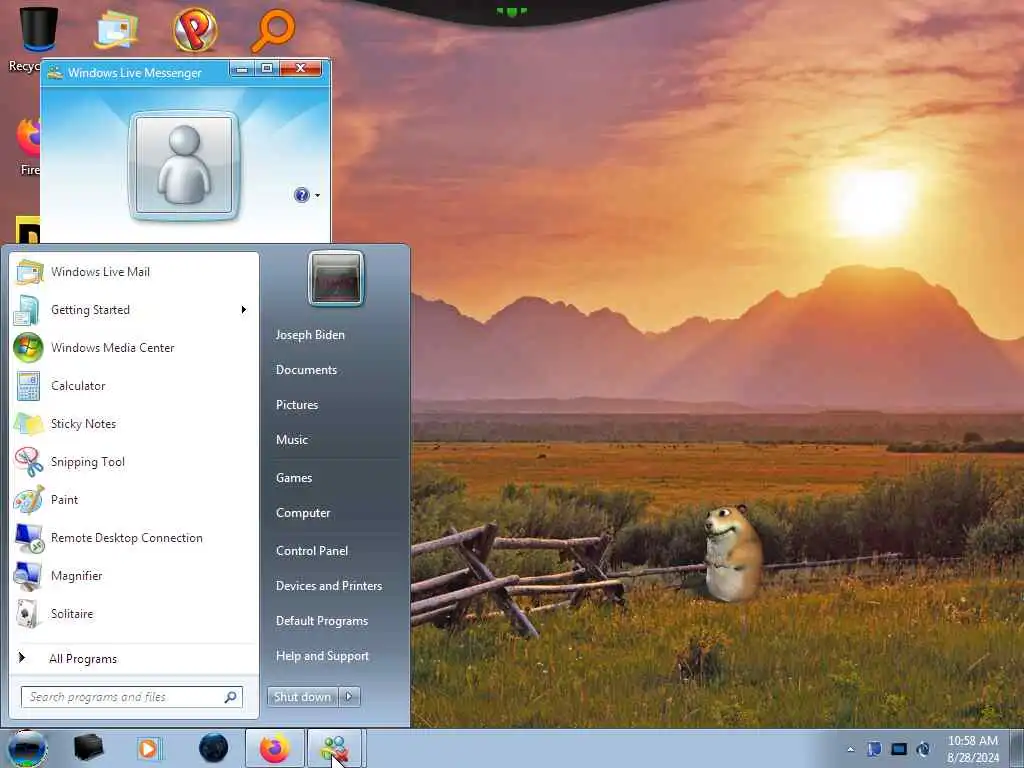The width and height of the screenshot is (1024, 768).
Task: Open Windows Live Mail icon in Start menu
Action: click(29, 272)
